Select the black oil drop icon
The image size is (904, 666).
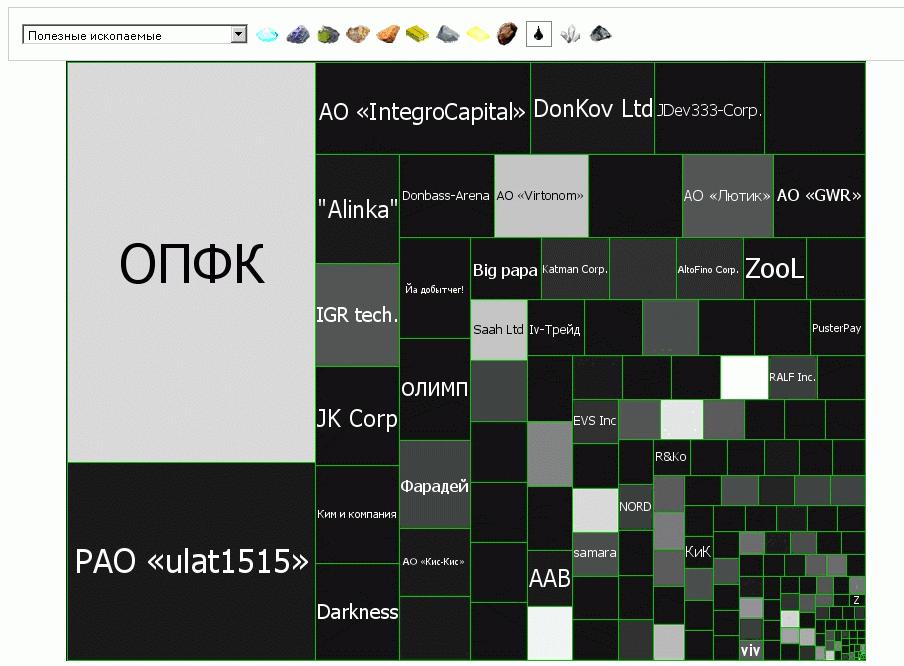[x=539, y=35]
